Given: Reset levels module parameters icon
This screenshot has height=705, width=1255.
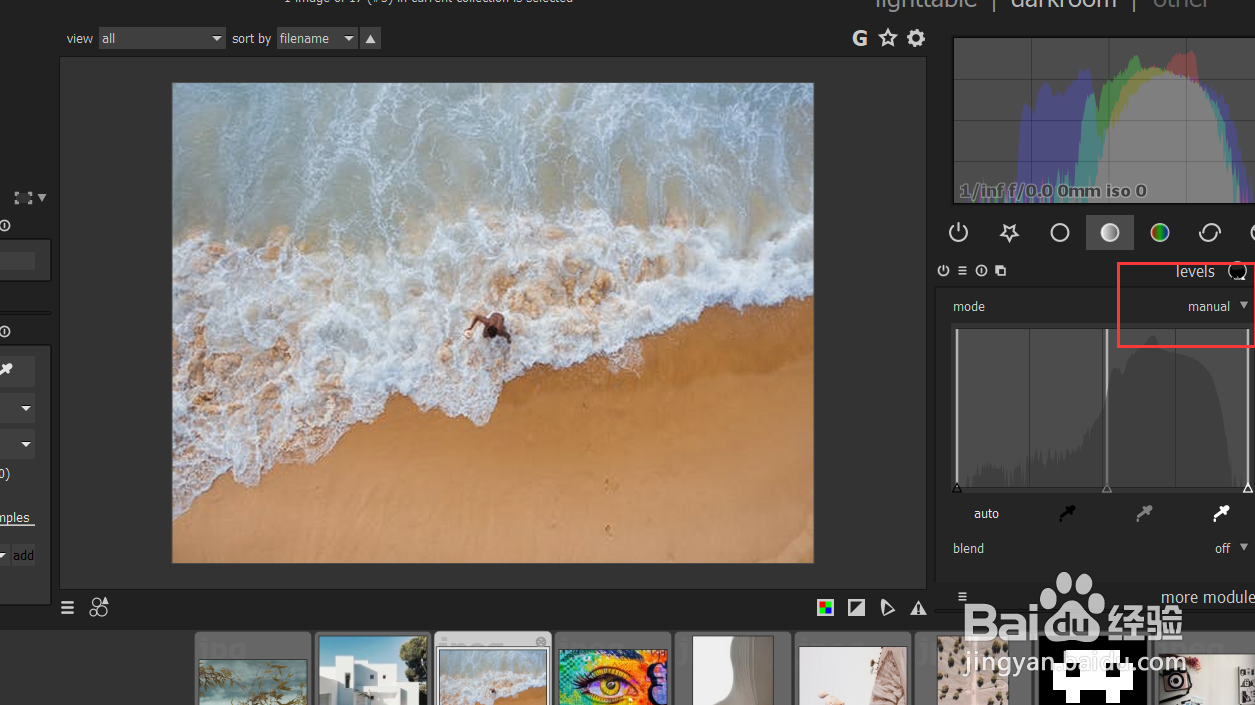Looking at the screenshot, I should click(981, 271).
